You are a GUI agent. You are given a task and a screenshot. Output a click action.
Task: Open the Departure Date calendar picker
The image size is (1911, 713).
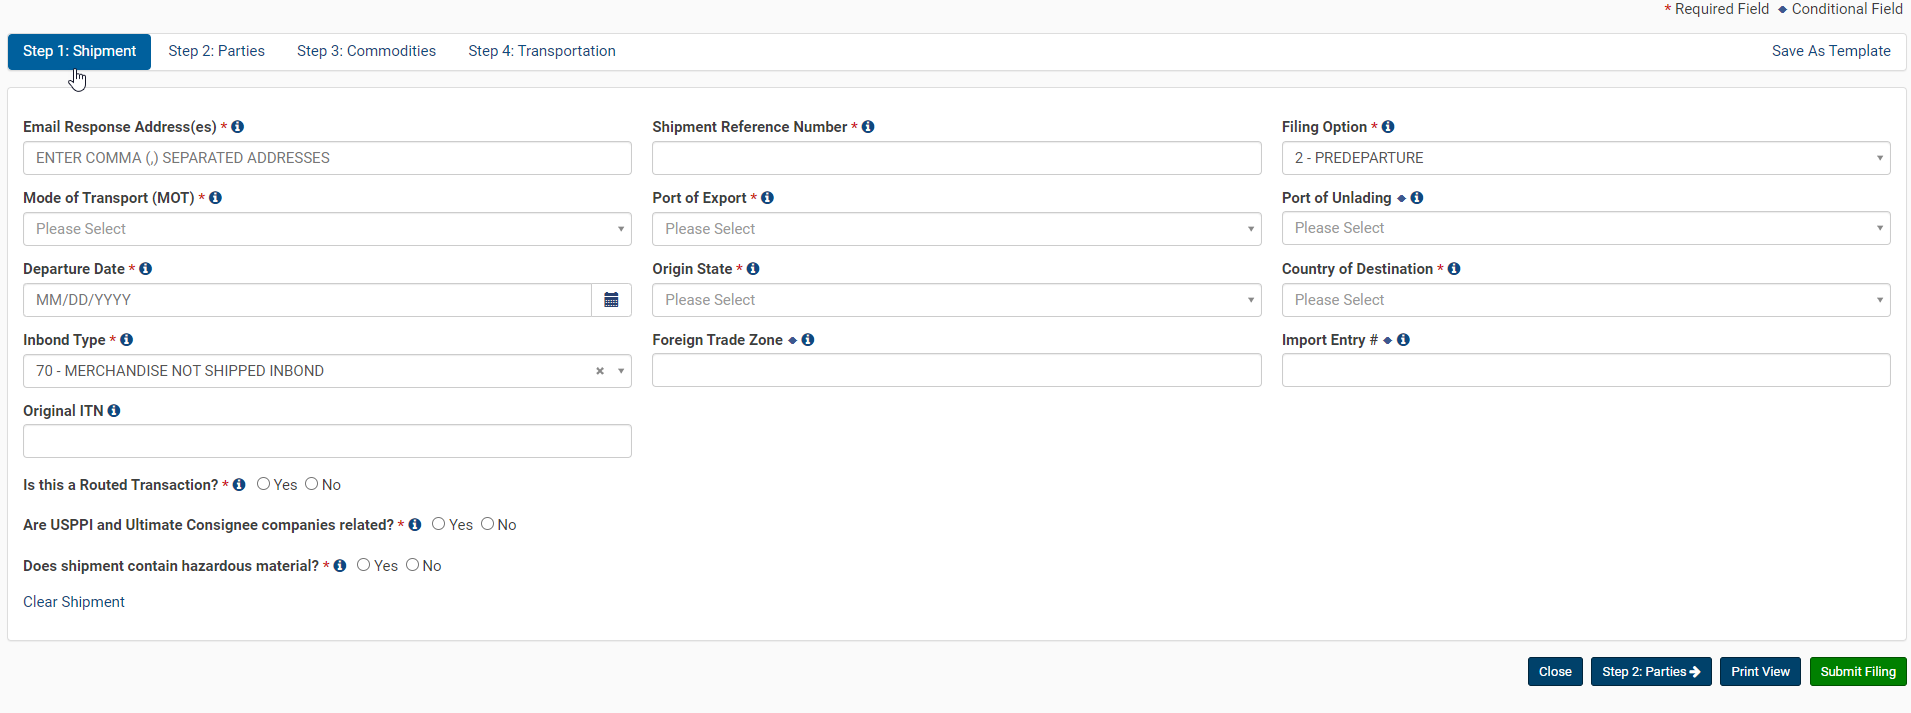(x=611, y=300)
